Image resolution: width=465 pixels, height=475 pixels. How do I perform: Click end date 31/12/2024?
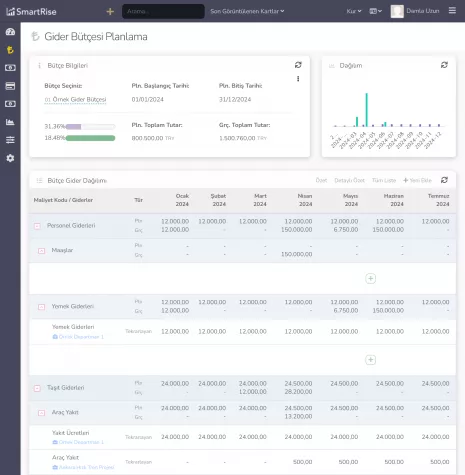[x=235, y=99]
